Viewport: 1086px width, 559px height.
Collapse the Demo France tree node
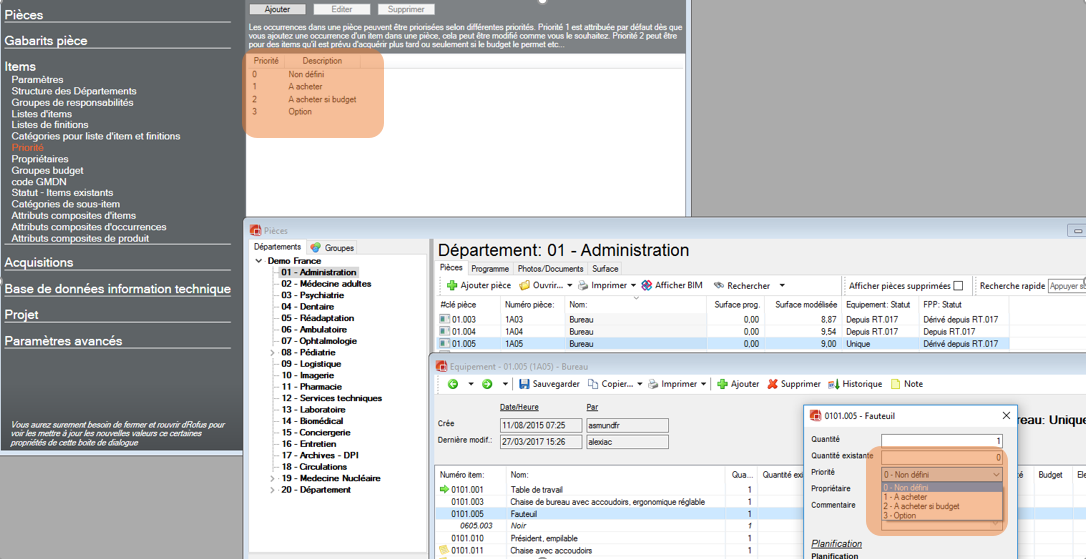(x=259, y=261)
